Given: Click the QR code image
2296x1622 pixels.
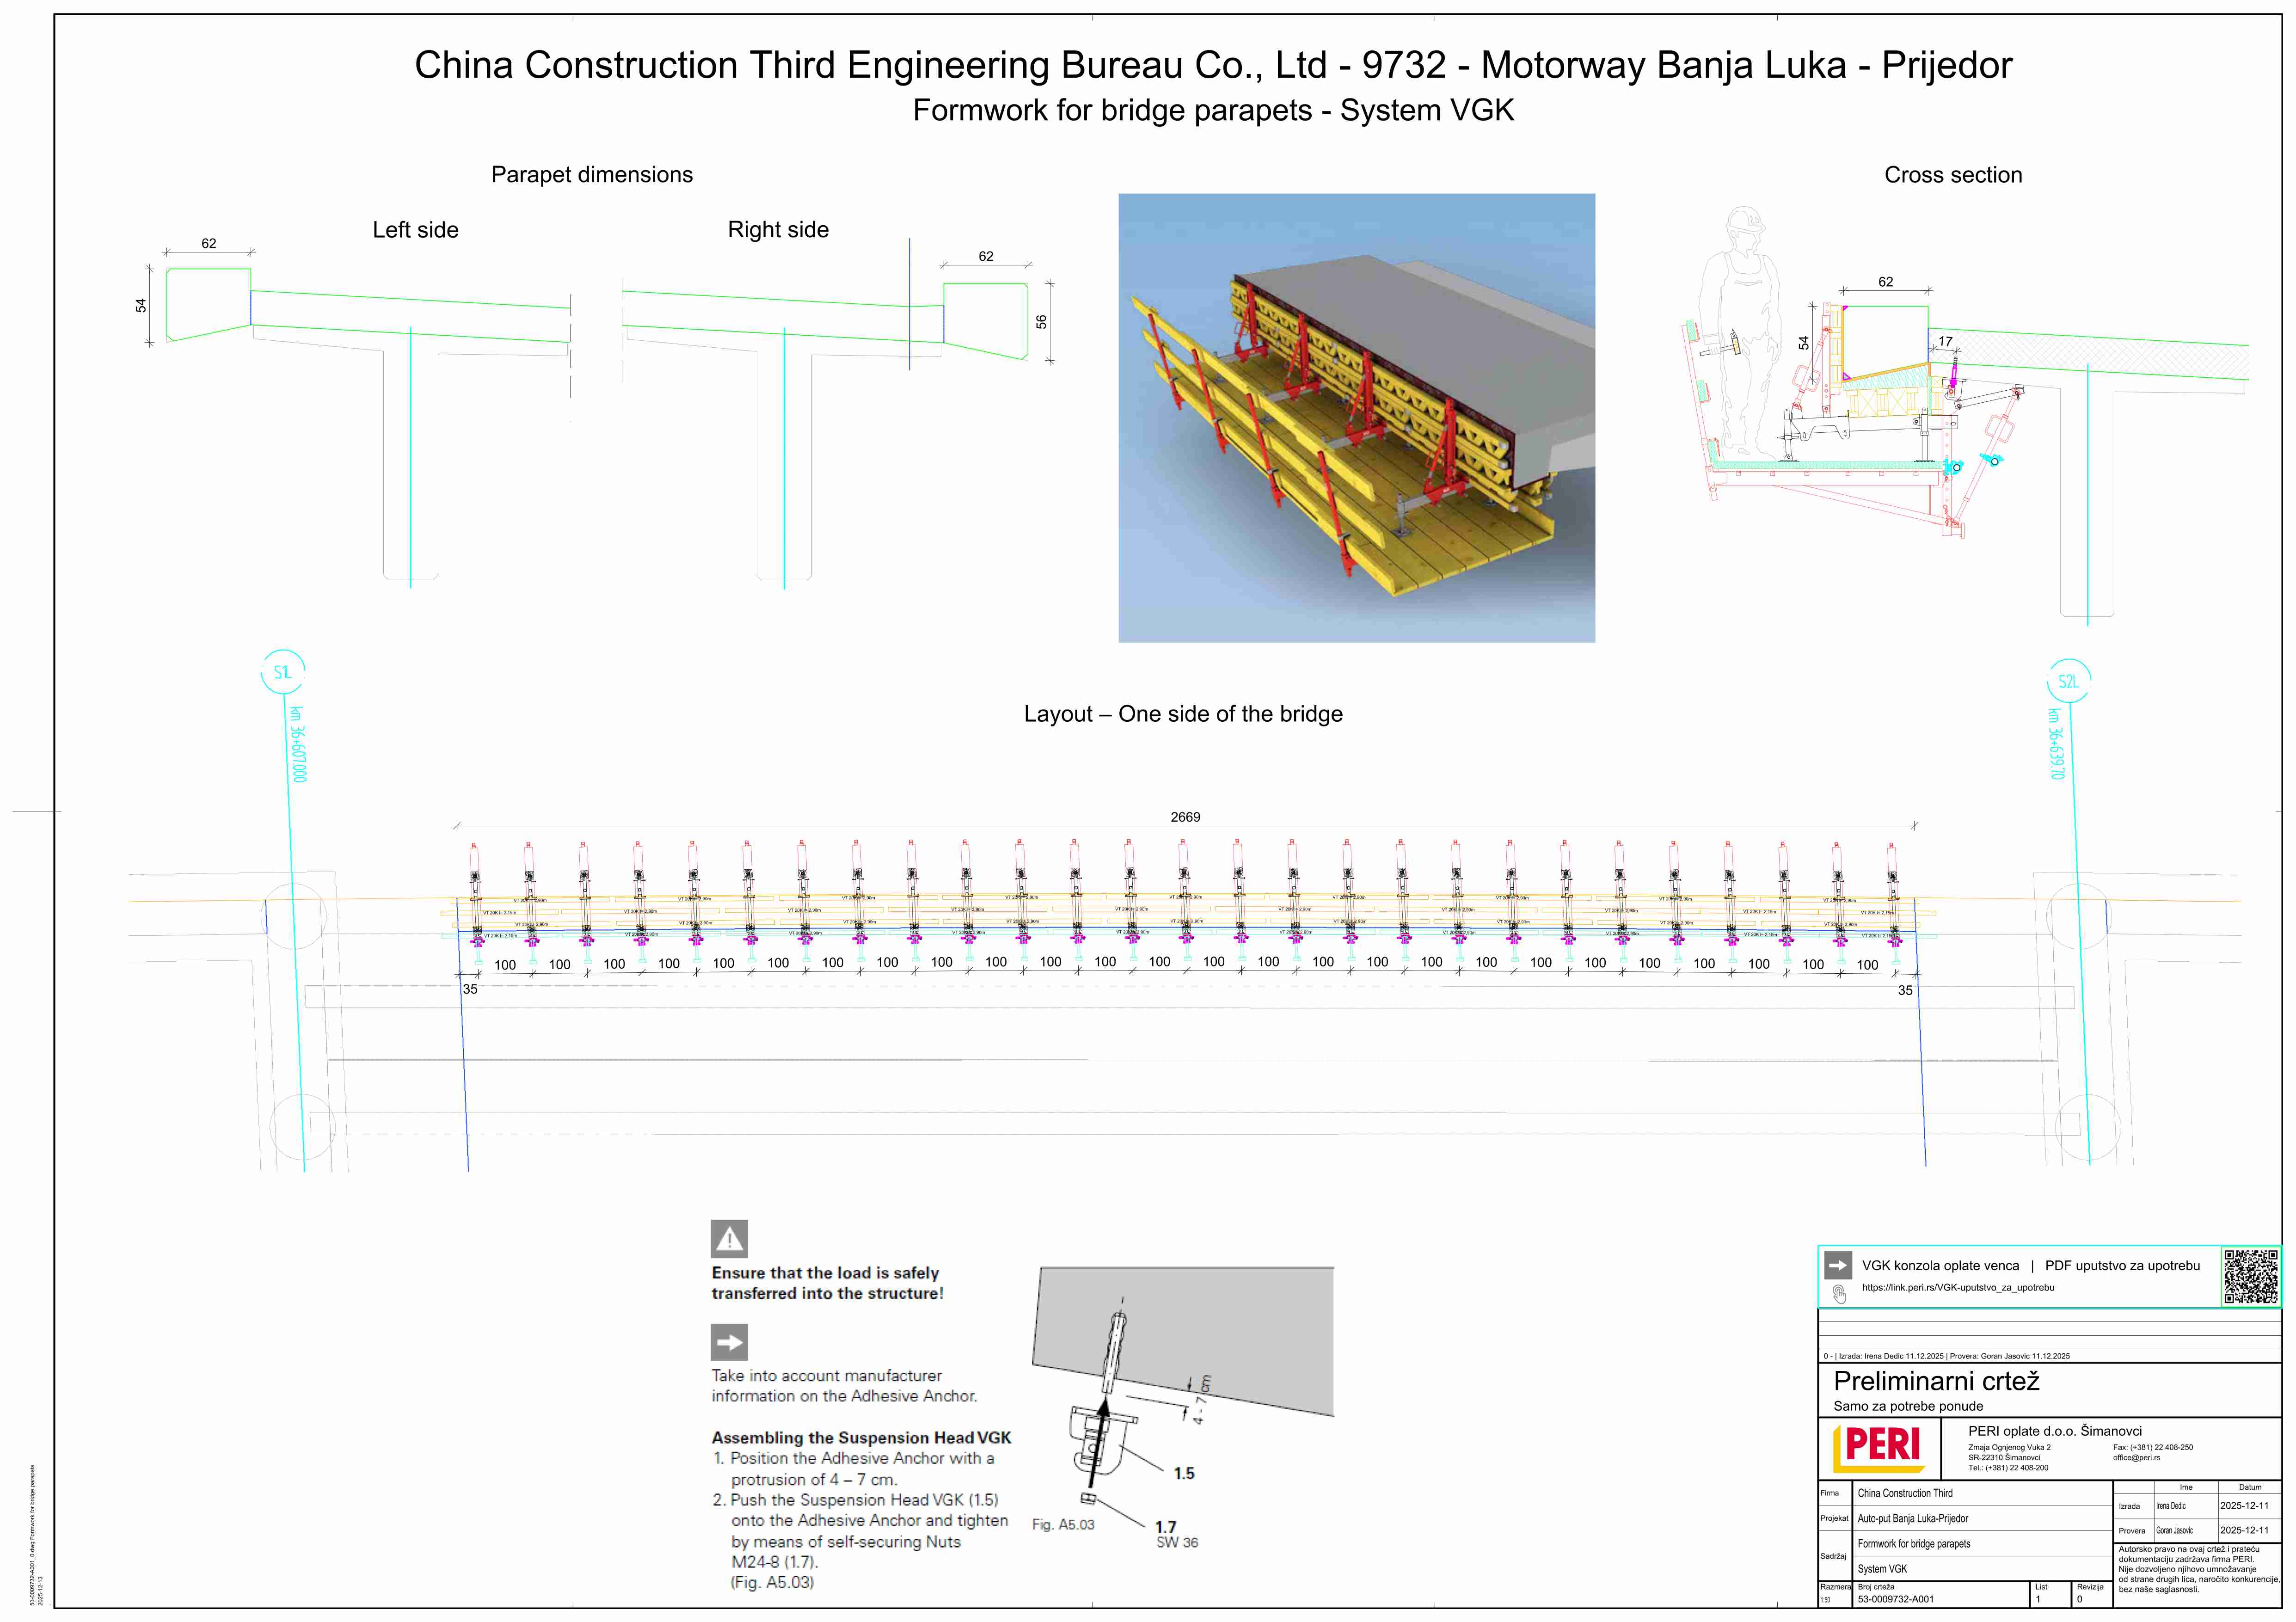Looking at the screenshot, I should pos(2250,1277).
